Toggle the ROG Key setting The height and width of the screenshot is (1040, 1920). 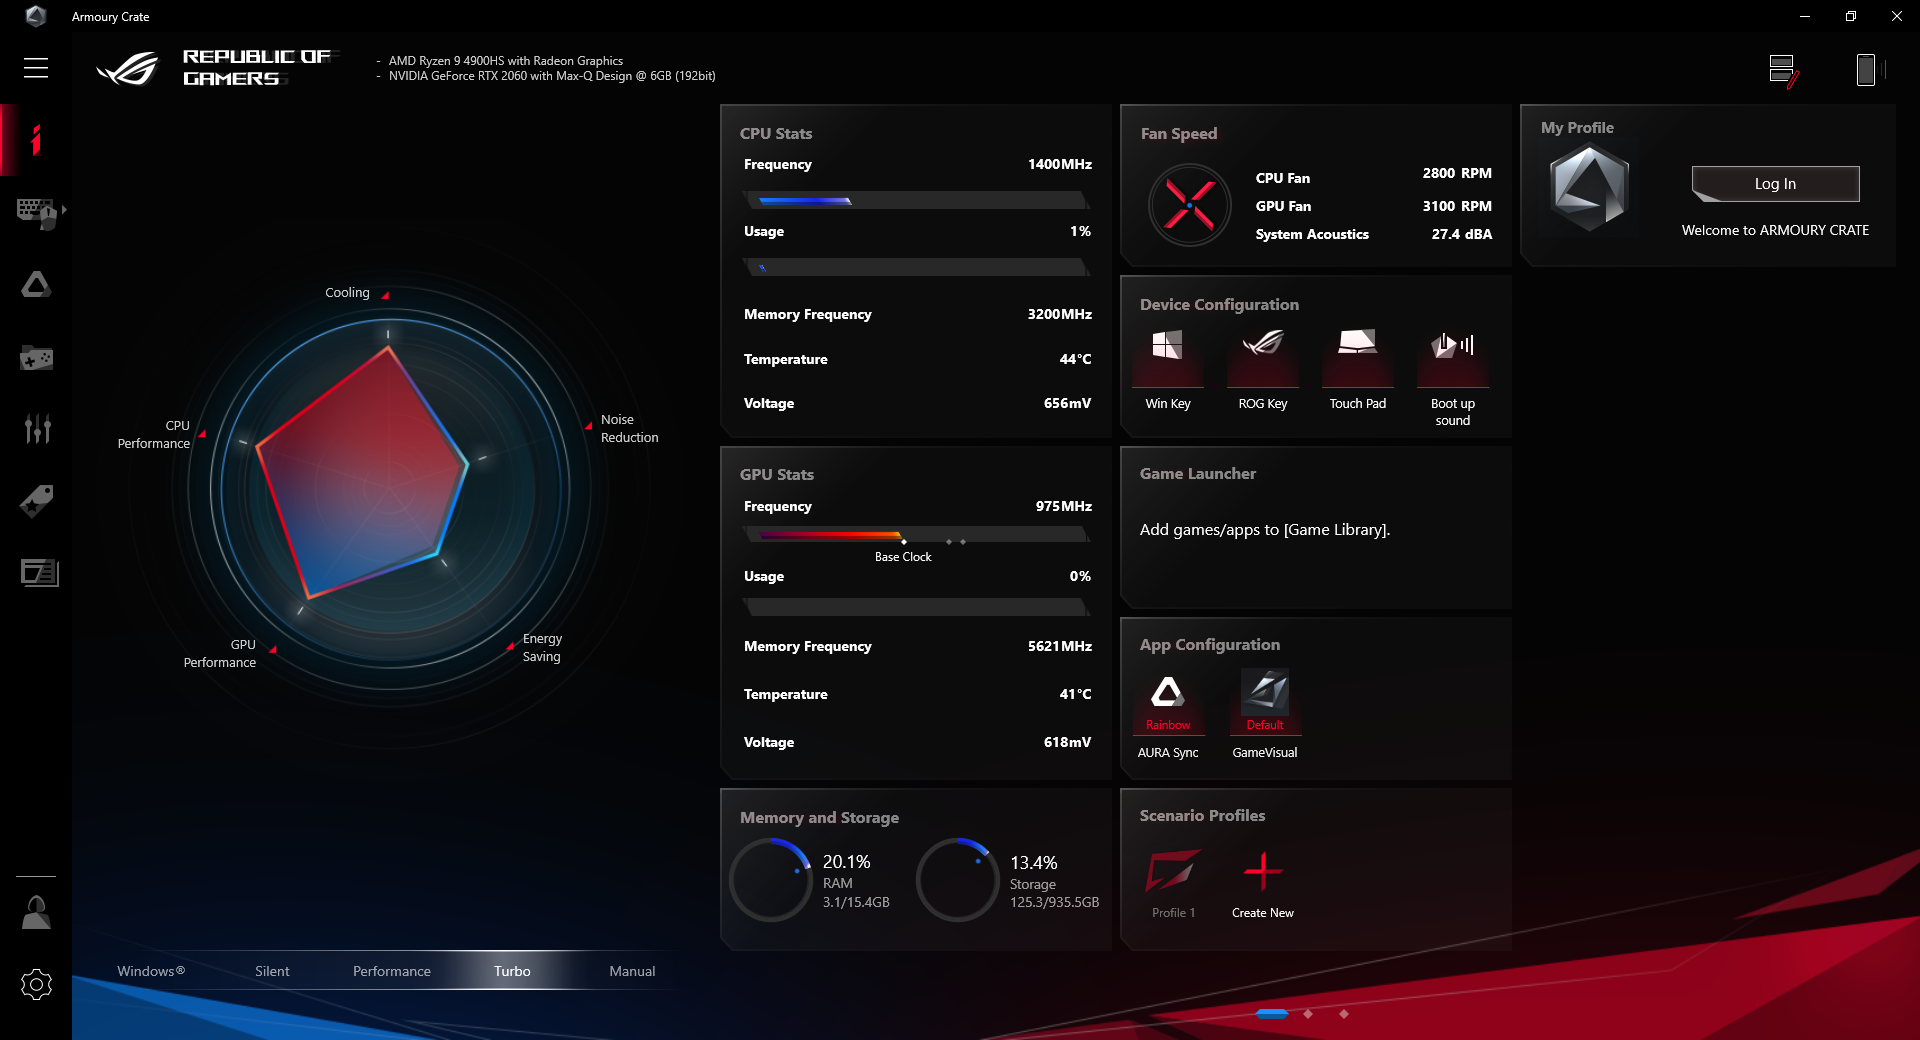tap(1262, 369)
